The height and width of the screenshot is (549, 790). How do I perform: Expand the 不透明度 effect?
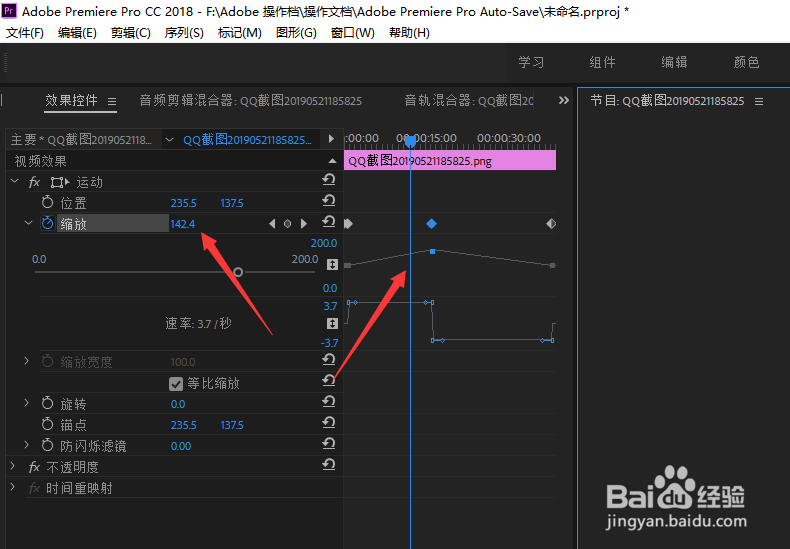pos(13,466)
